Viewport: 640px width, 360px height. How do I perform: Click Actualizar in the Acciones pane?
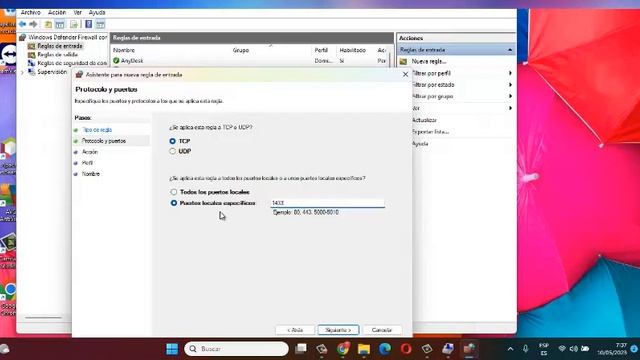point(424,120)
